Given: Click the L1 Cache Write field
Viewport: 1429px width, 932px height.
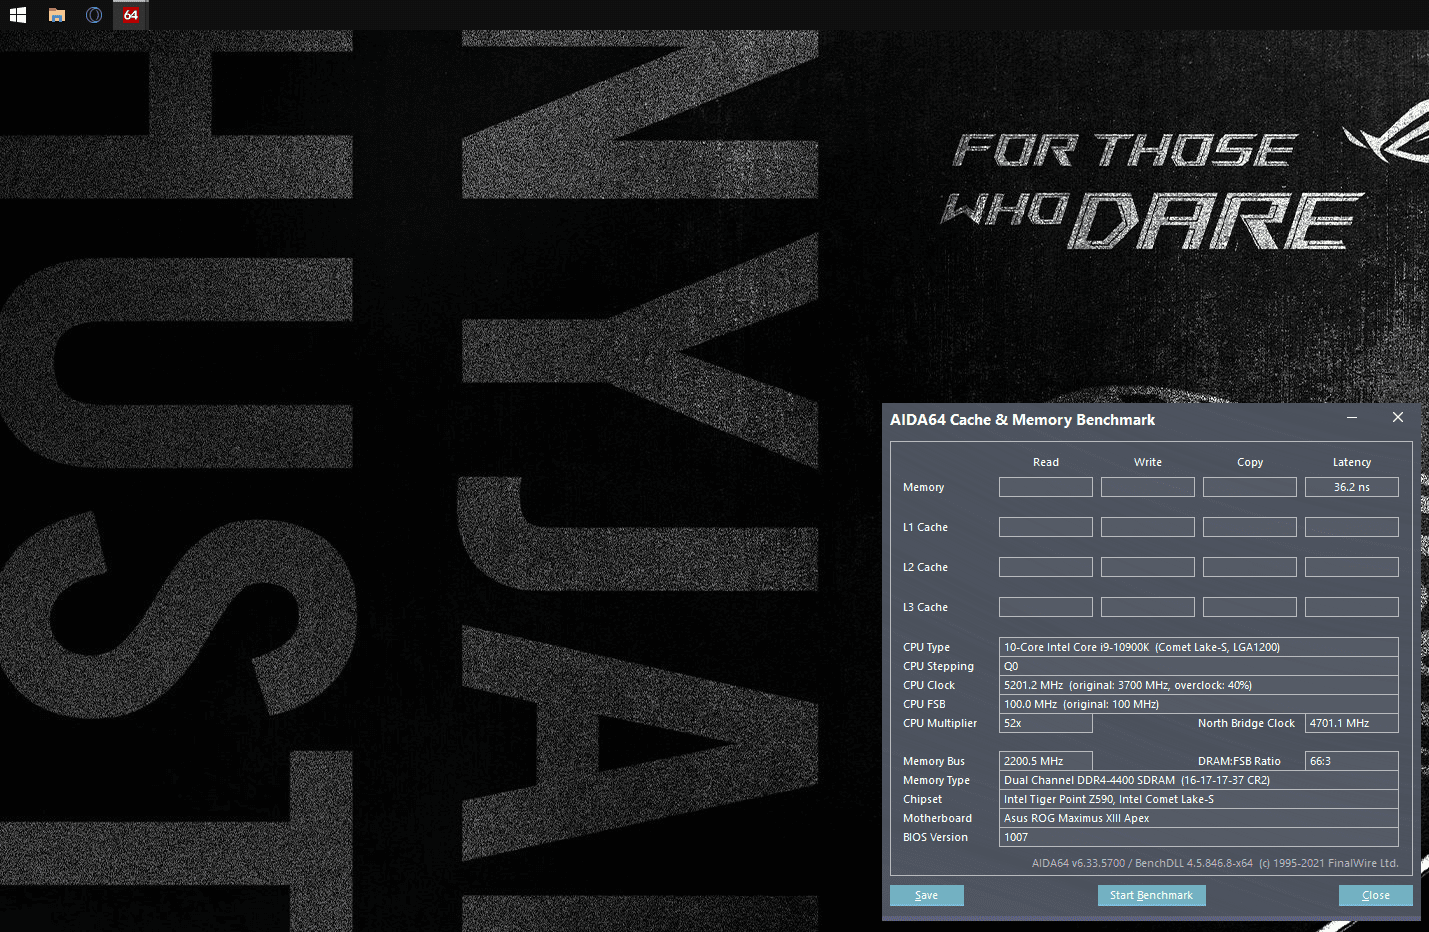Looking at the screenshot, I should point(1148,527).
